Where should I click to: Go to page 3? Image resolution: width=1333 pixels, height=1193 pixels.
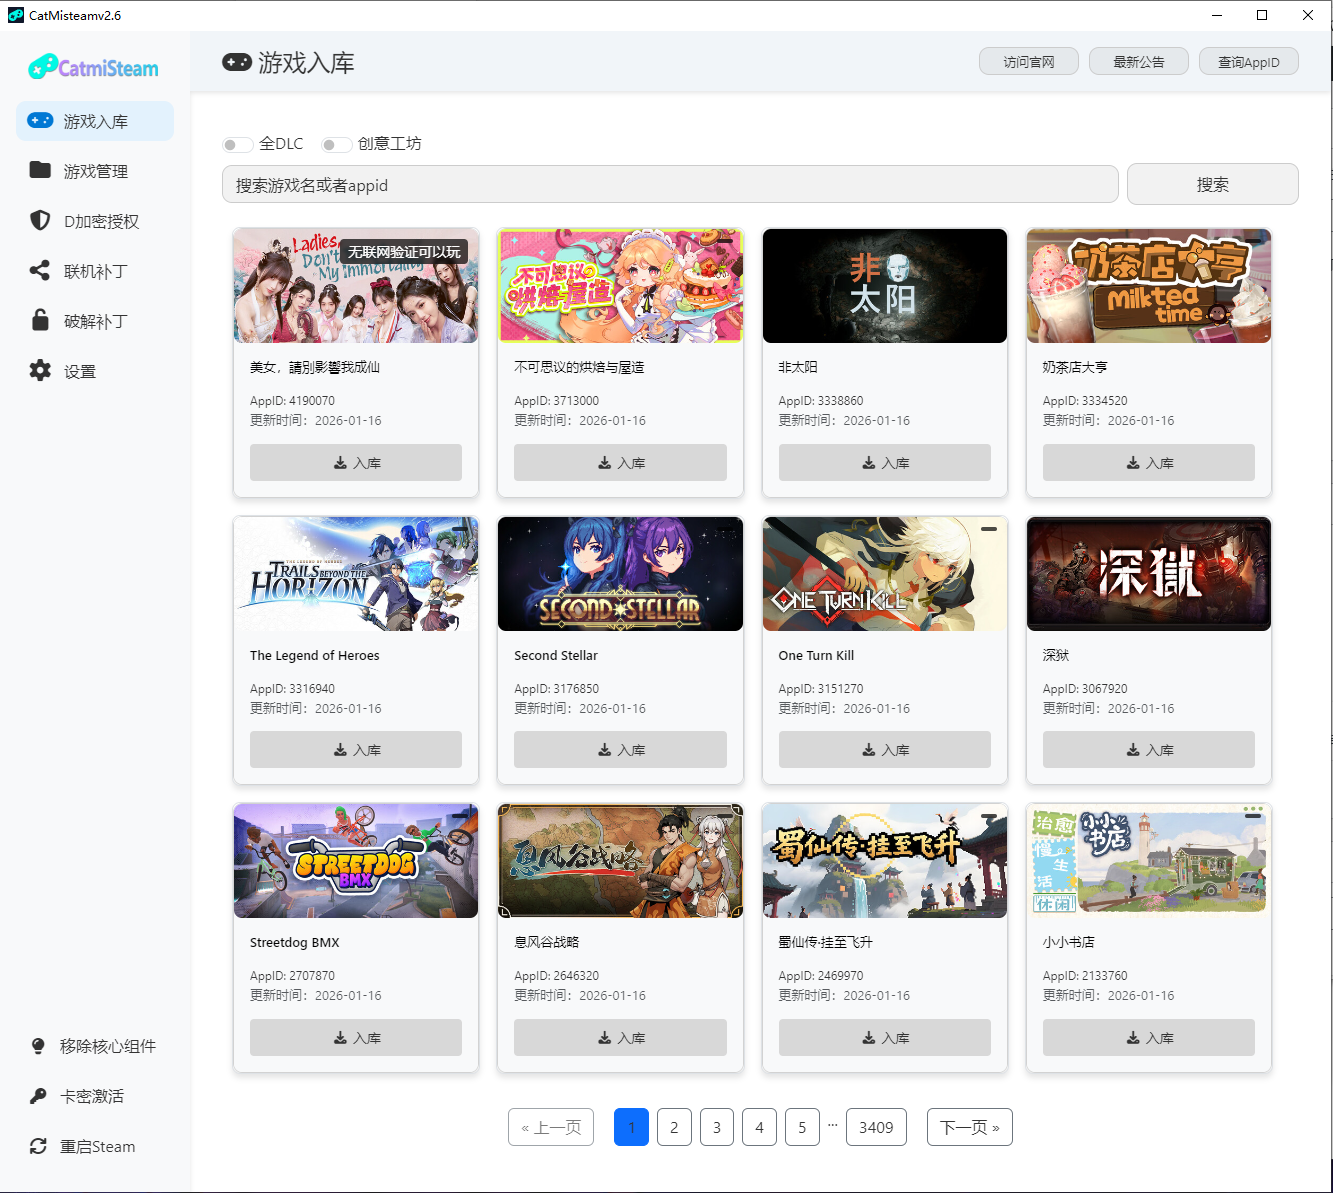pos(717,1127)
